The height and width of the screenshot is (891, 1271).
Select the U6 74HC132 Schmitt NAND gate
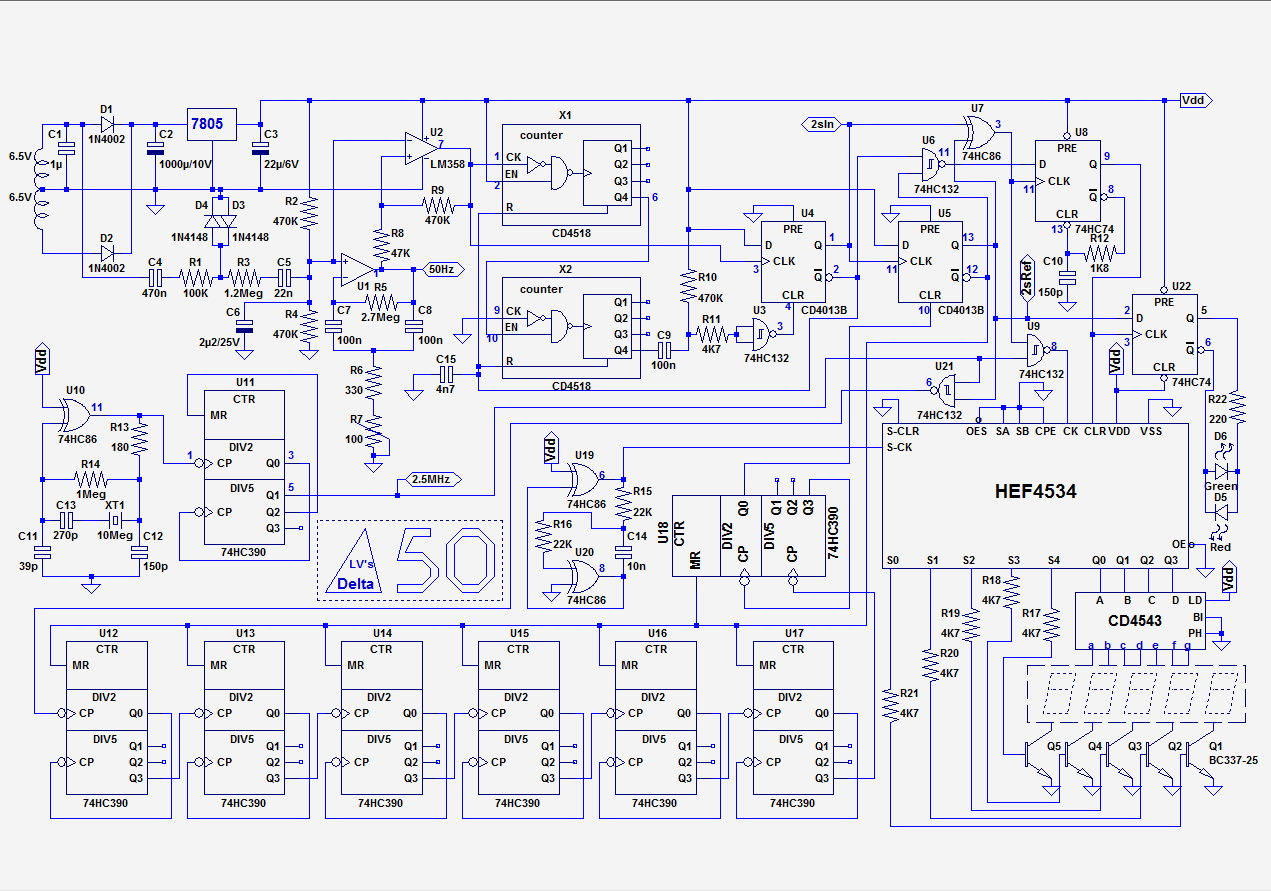click(932, 163)
